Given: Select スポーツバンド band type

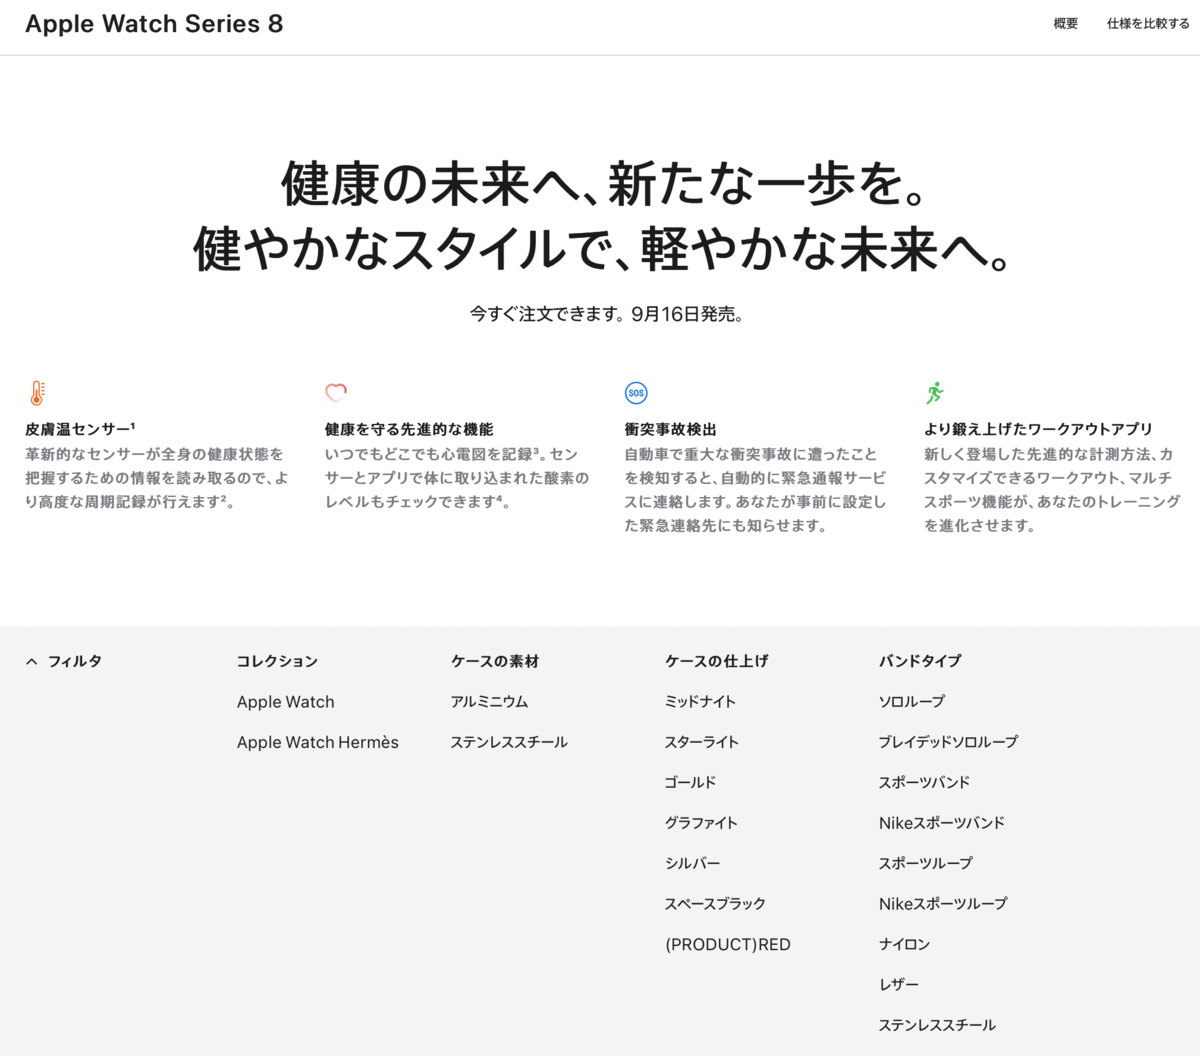Looking at the screenshot, I should 924,782.
